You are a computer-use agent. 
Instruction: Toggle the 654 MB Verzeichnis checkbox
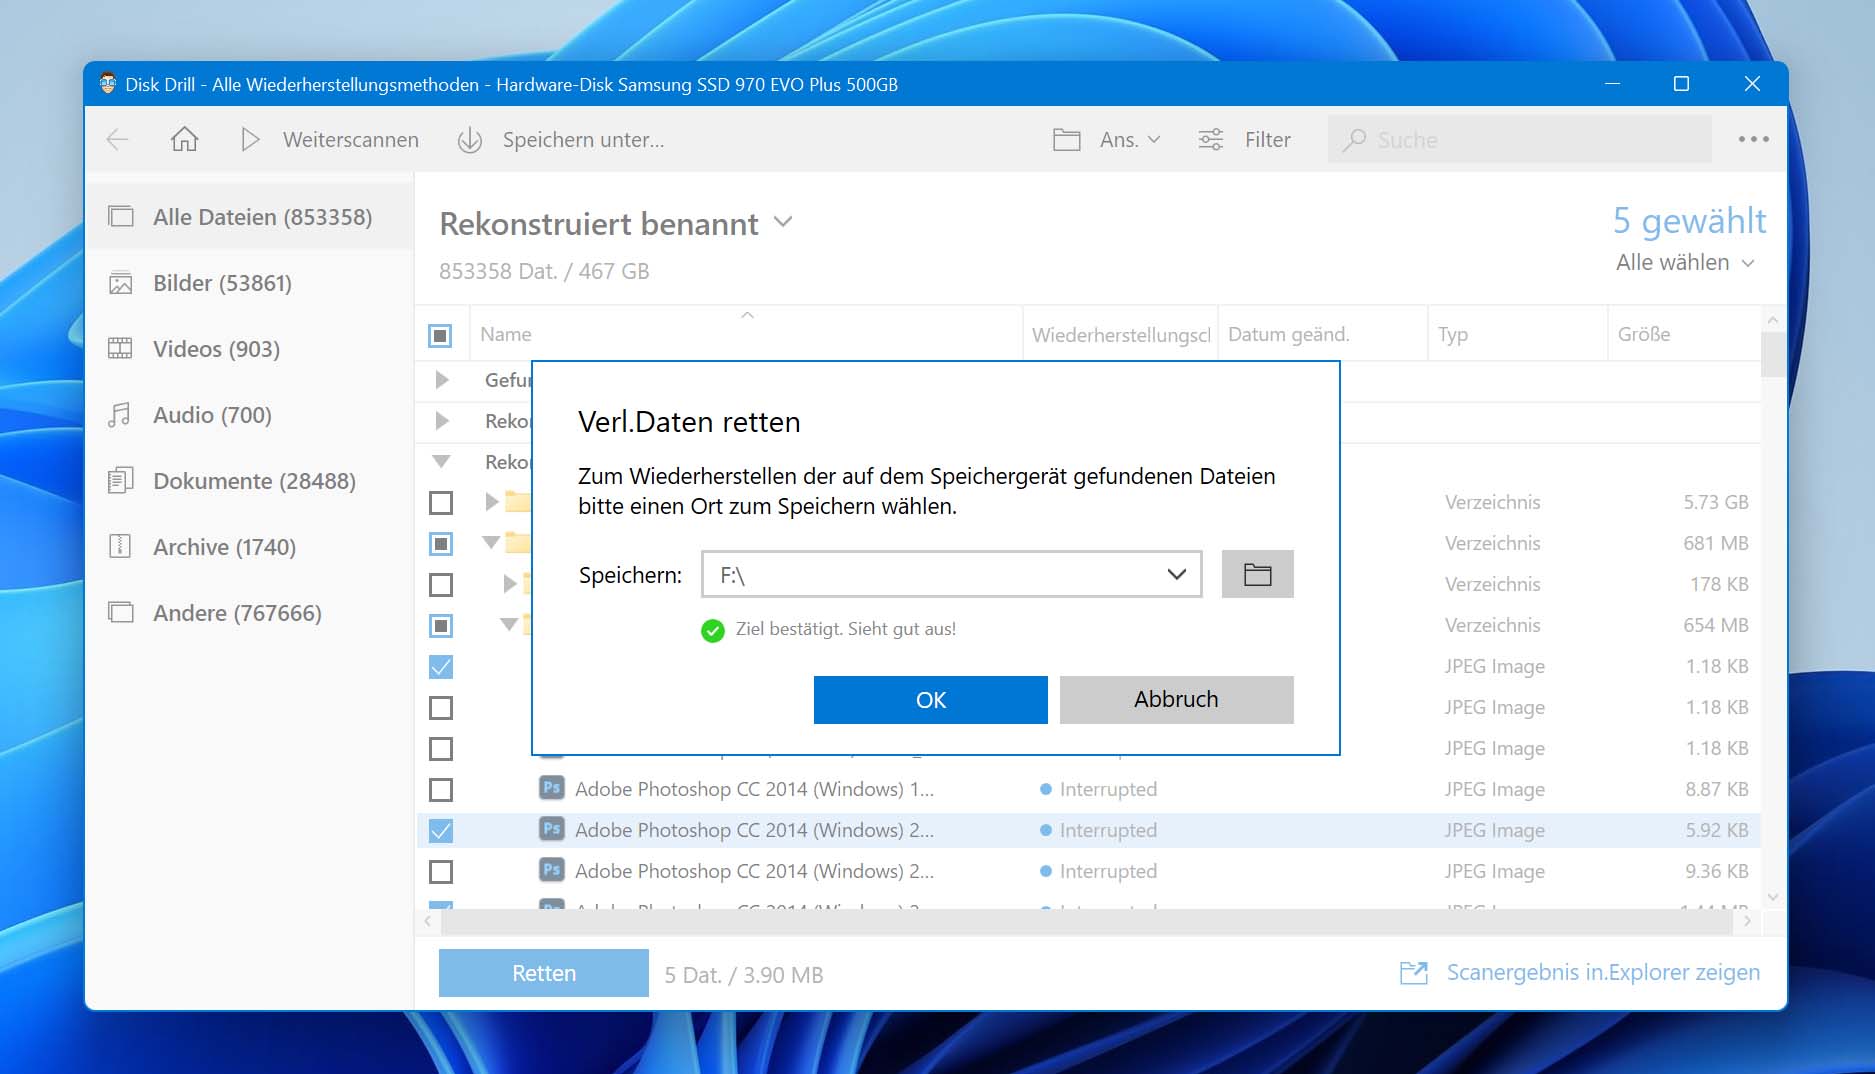pyautogui.click(x=440, y=625)
